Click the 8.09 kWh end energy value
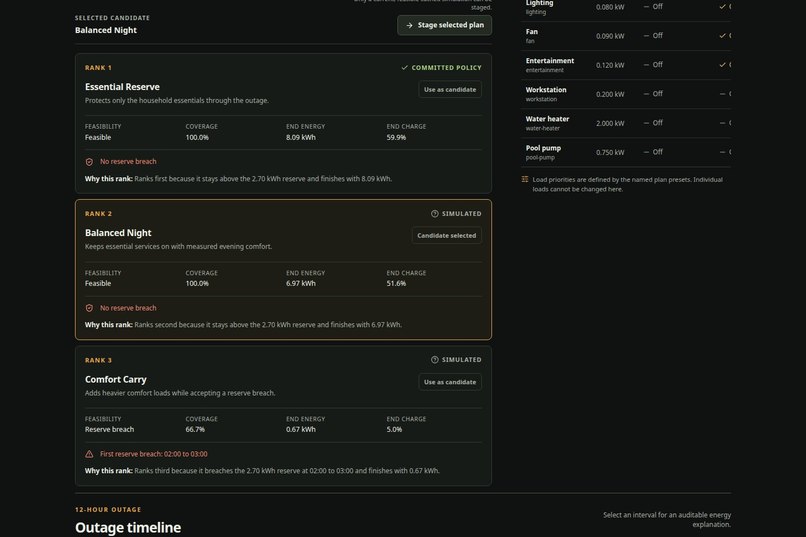806x537 pixels. [x=301, y=137]
